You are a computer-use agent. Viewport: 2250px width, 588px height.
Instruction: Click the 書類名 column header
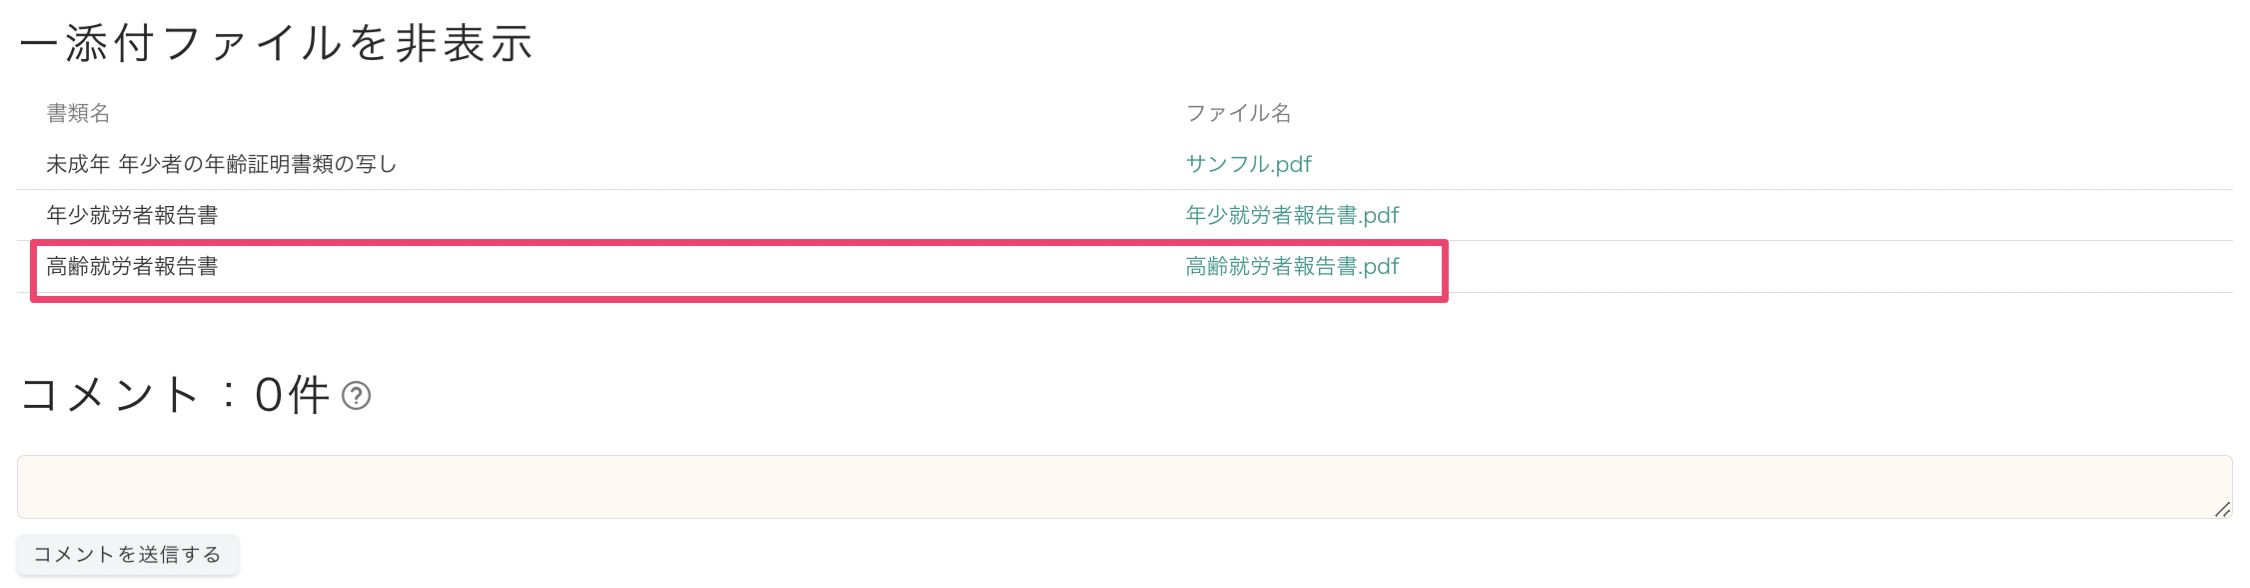pos(78,113)
